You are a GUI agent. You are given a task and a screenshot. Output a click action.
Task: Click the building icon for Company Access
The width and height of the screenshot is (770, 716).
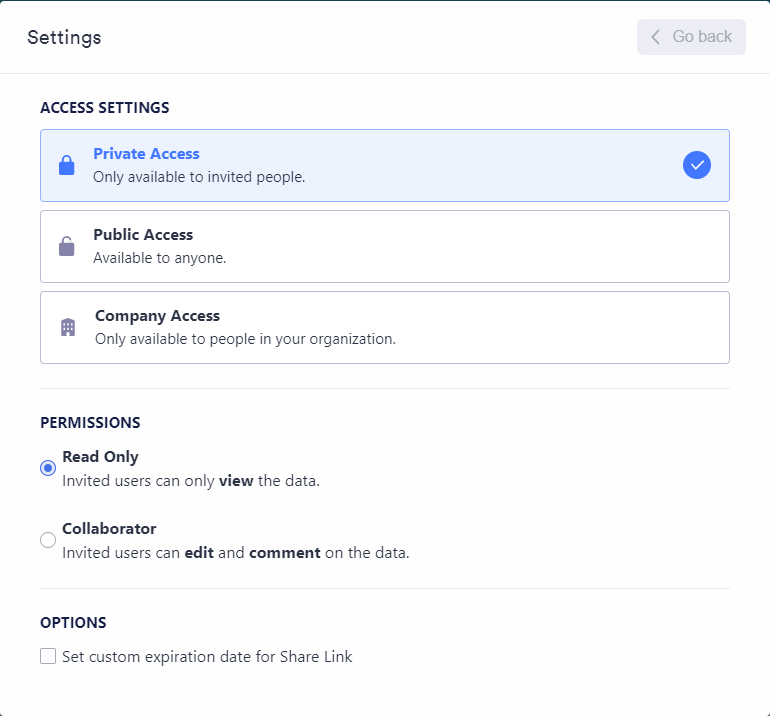68,327
